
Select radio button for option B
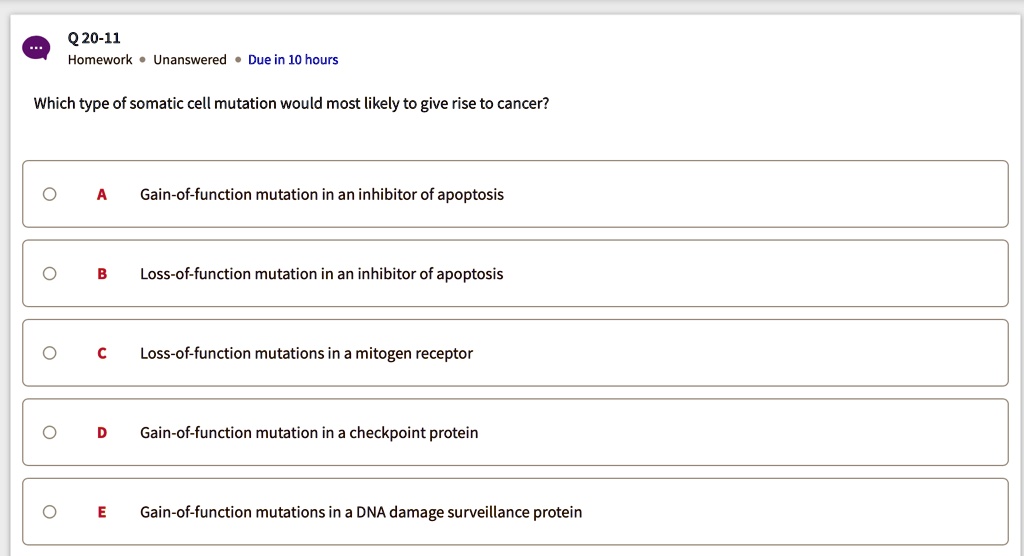tap(49, 274)
